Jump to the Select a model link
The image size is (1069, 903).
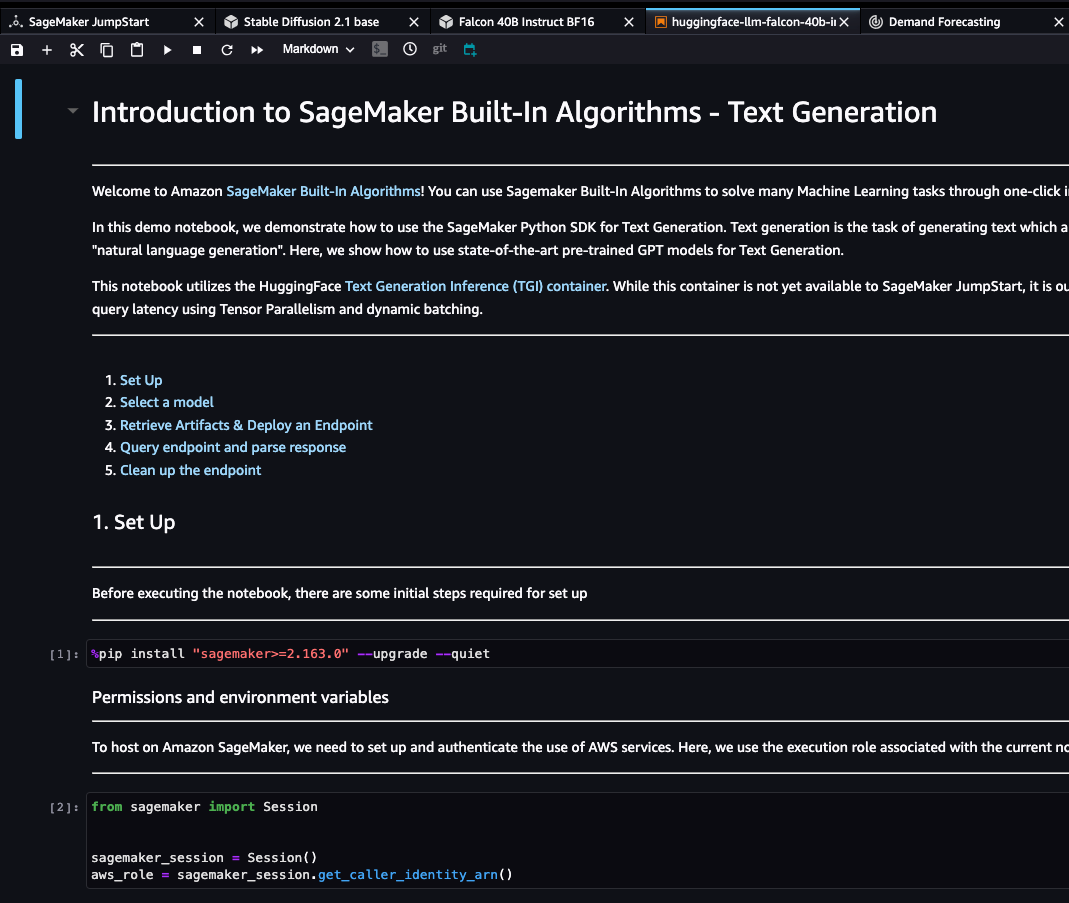point(167,402)
